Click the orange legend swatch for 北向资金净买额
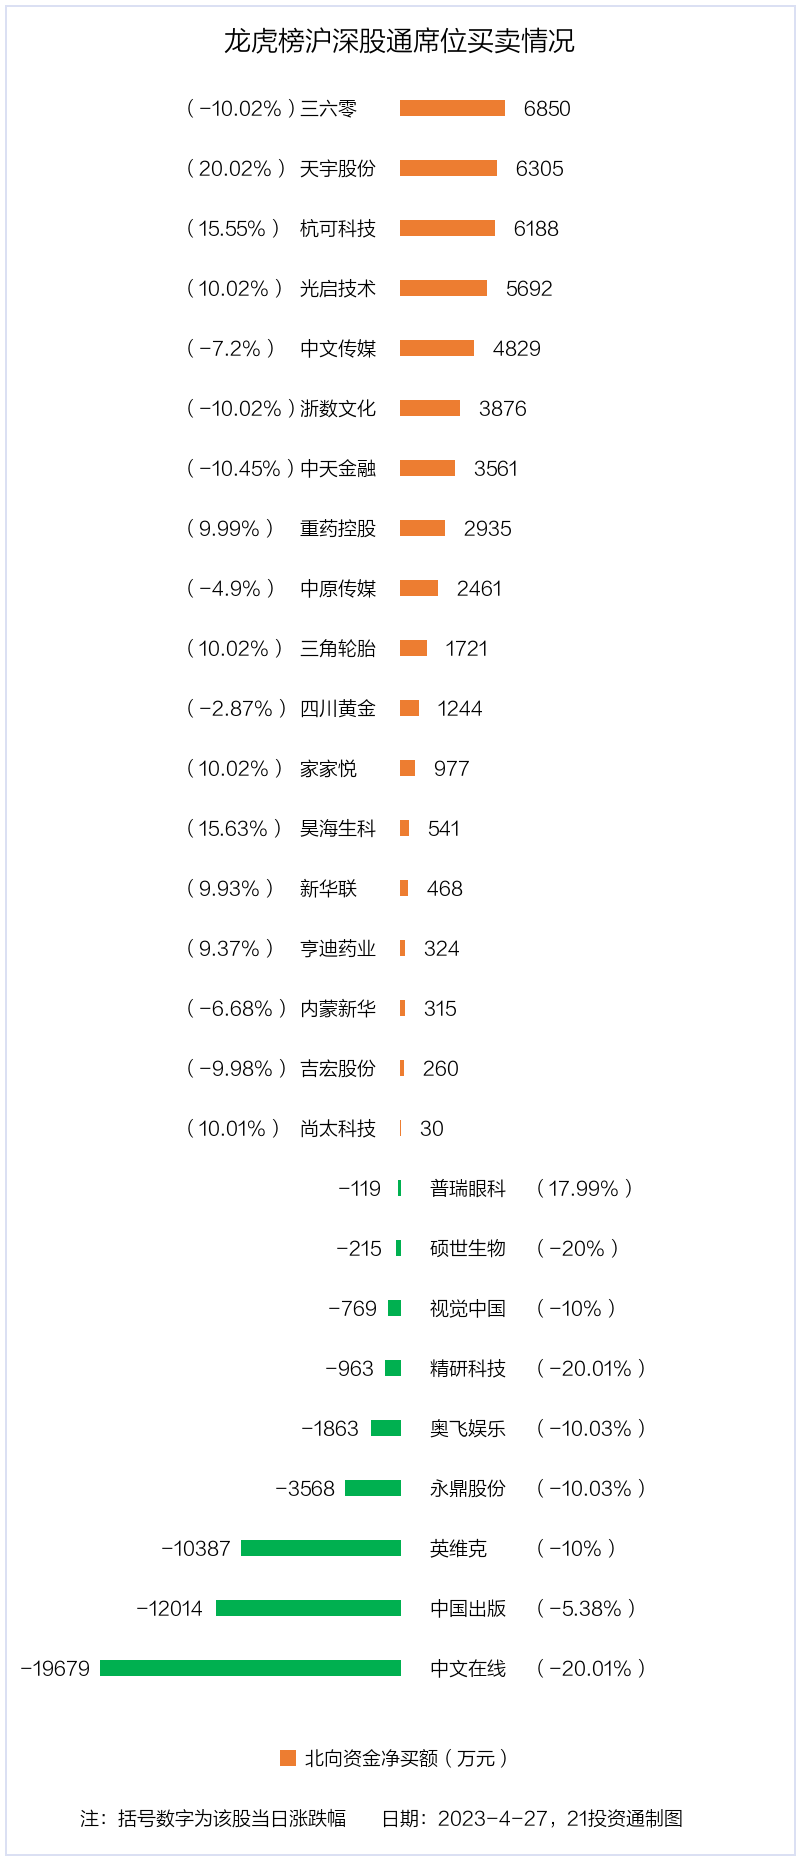Screen dimensions: 800x1860 click(288, 1757)
